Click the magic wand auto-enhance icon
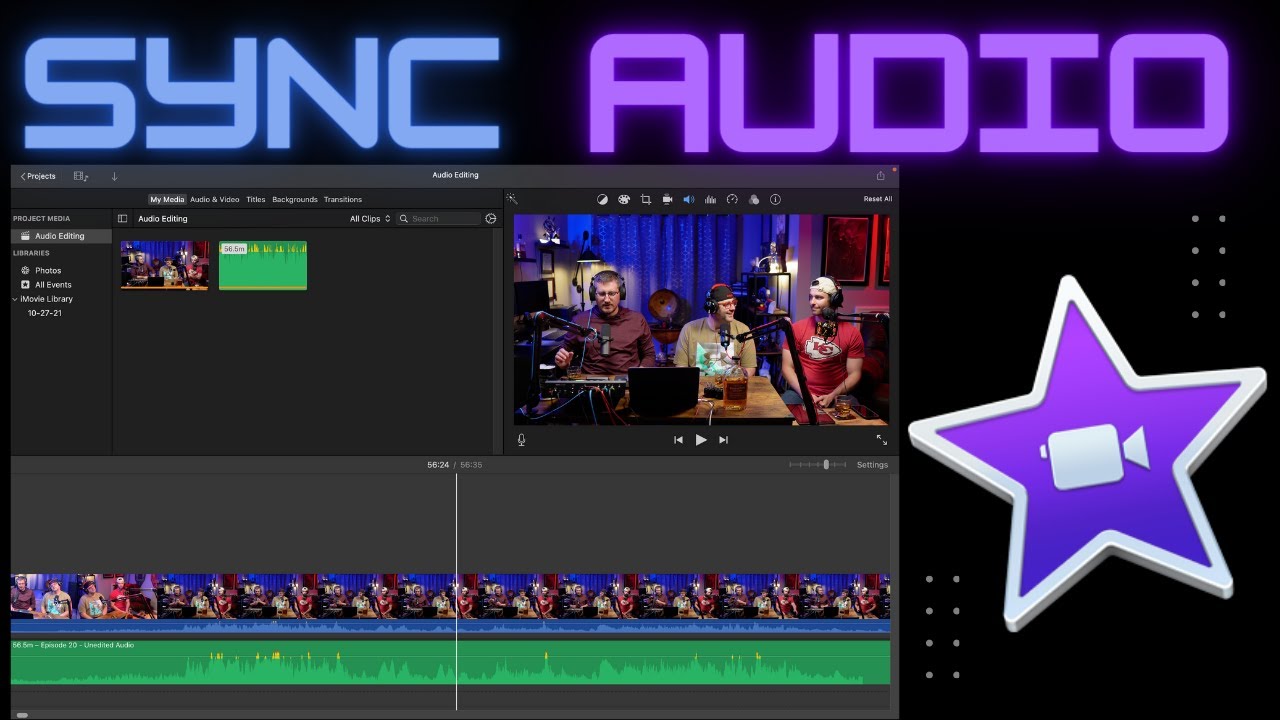This screenshot has height=720, width=1280. tap(512, 199)
